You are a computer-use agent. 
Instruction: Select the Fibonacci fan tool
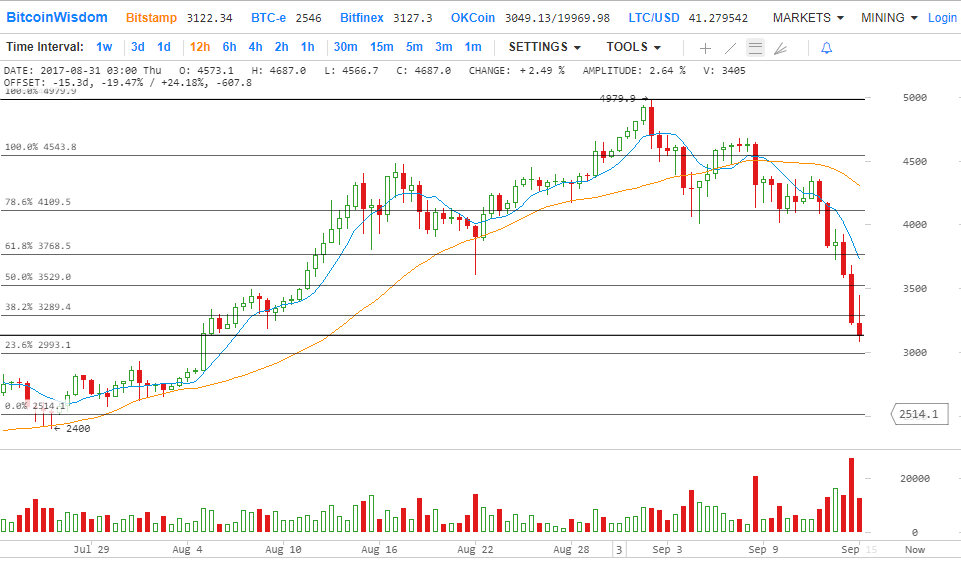(x=781, y=48)
